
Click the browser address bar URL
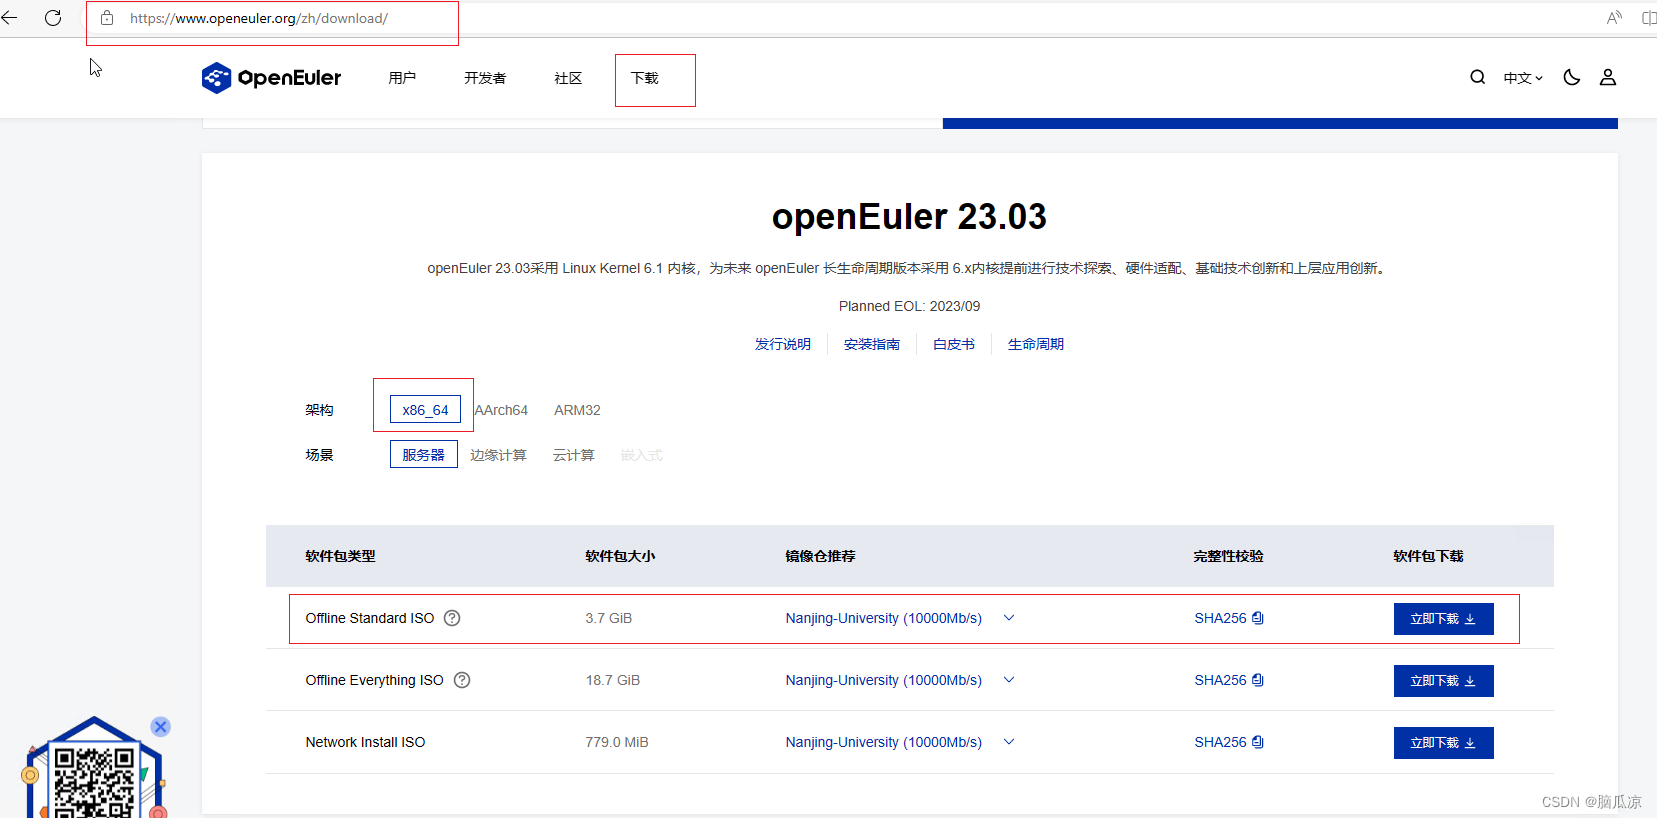coord(259,18)
